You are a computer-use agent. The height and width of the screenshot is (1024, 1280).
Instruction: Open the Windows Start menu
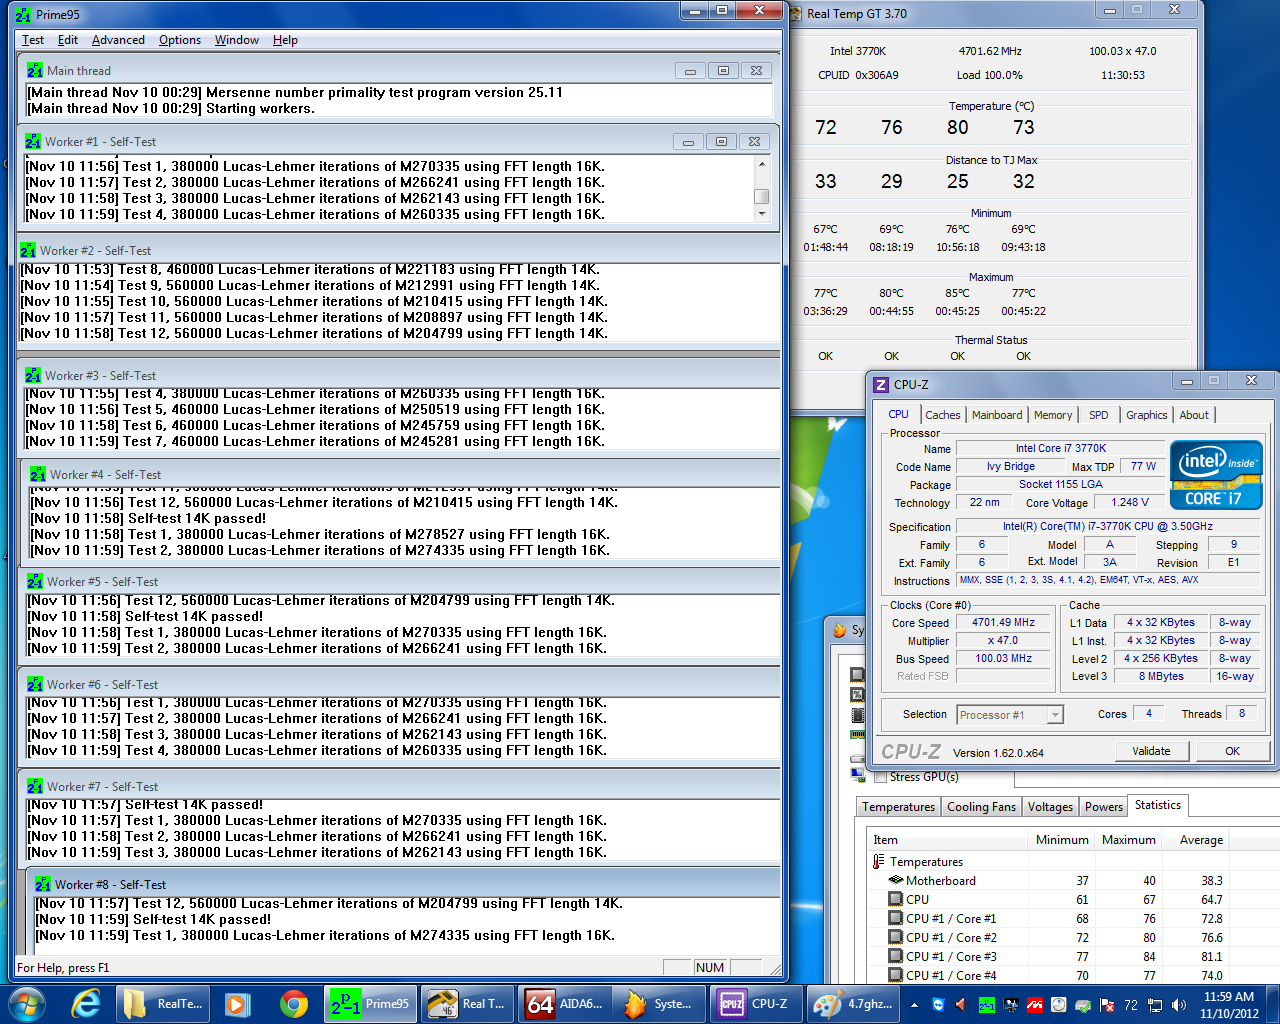pos(27,1004)
